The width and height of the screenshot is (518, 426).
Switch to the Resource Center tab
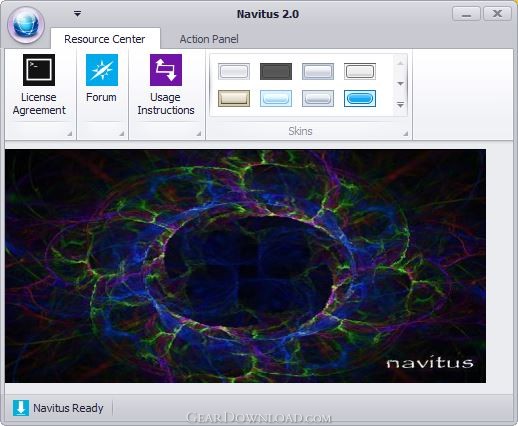[x=105, y=39]
